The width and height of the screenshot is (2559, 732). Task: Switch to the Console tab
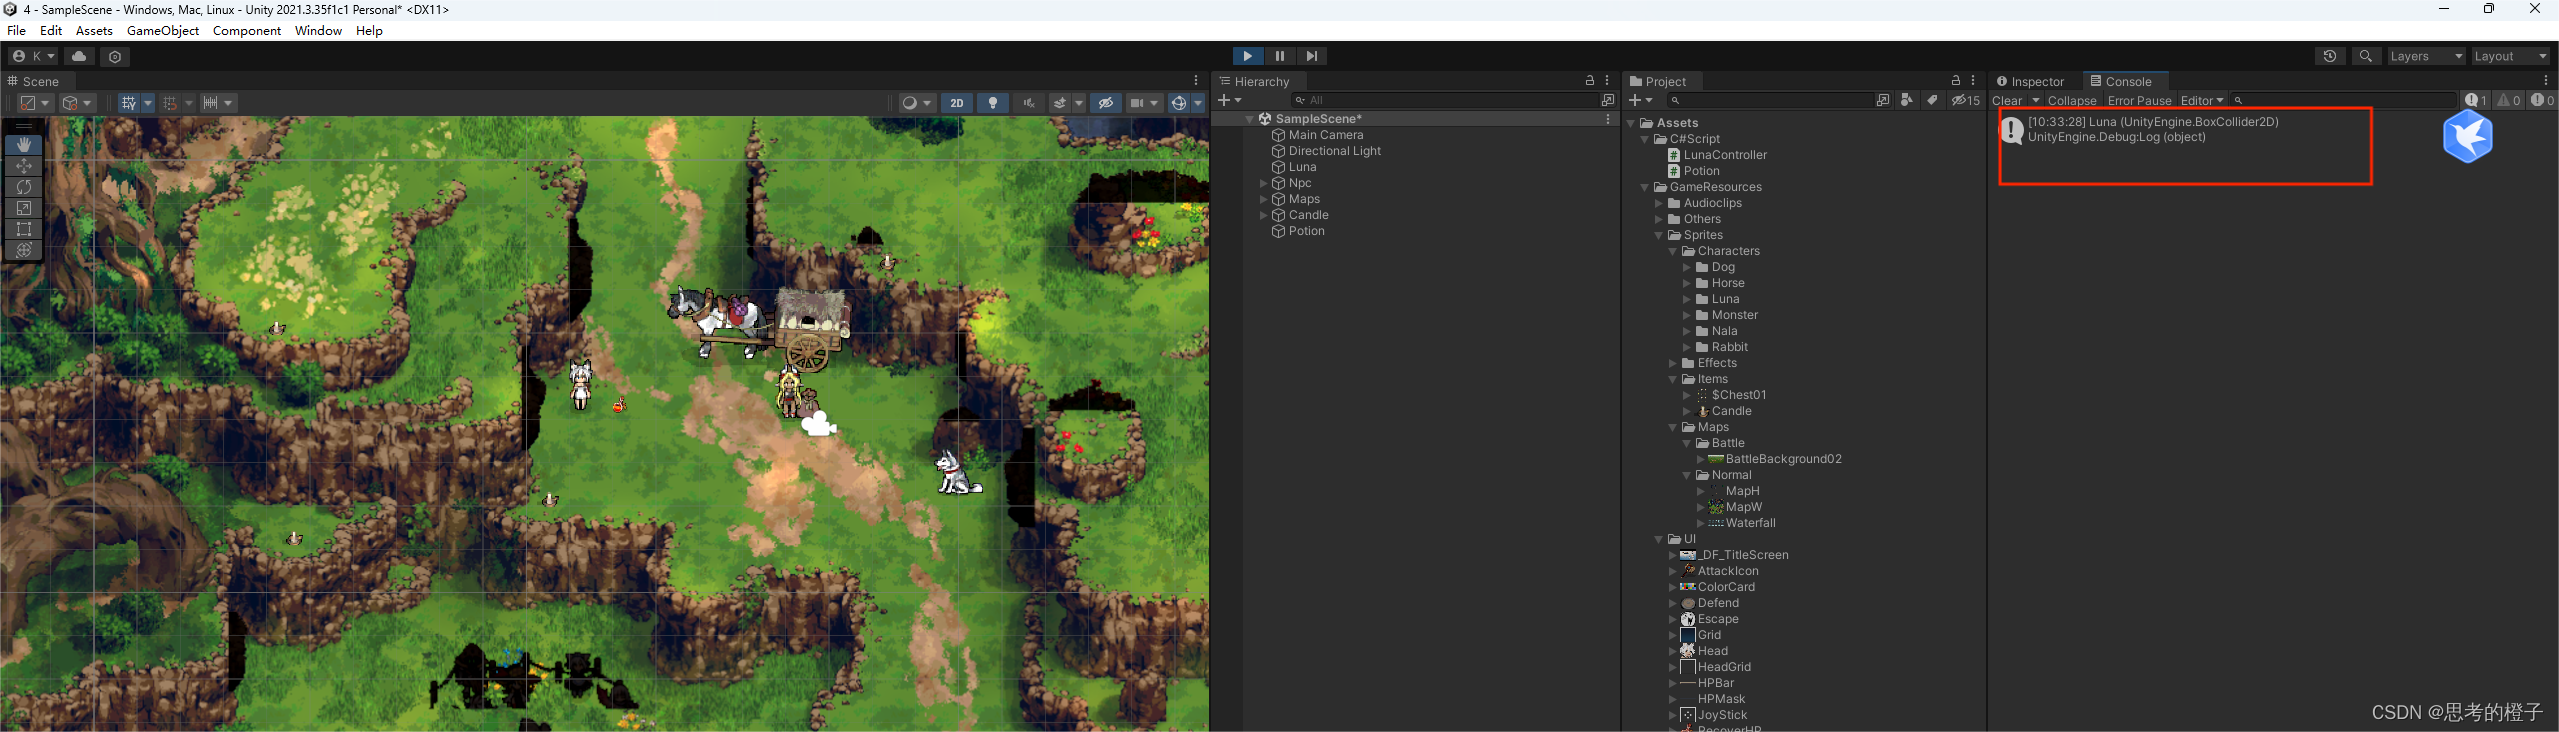pyautogui.click(x=2124, y=82)
